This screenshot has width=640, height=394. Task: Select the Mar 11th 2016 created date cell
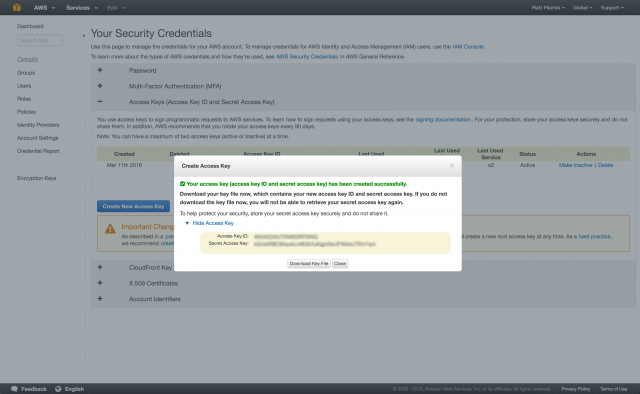tap(124, 165)
